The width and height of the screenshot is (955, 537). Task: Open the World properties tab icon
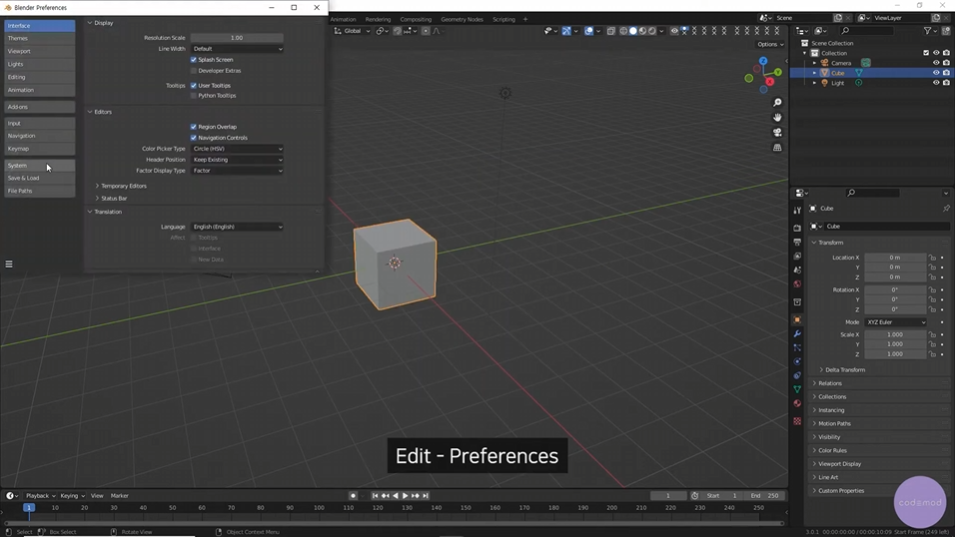click(797, 284)
